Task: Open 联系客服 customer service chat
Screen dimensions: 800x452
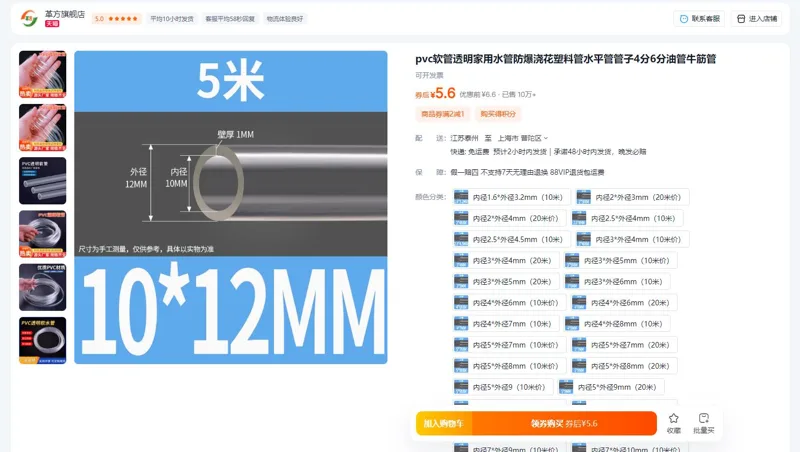Action: [699, 19]
